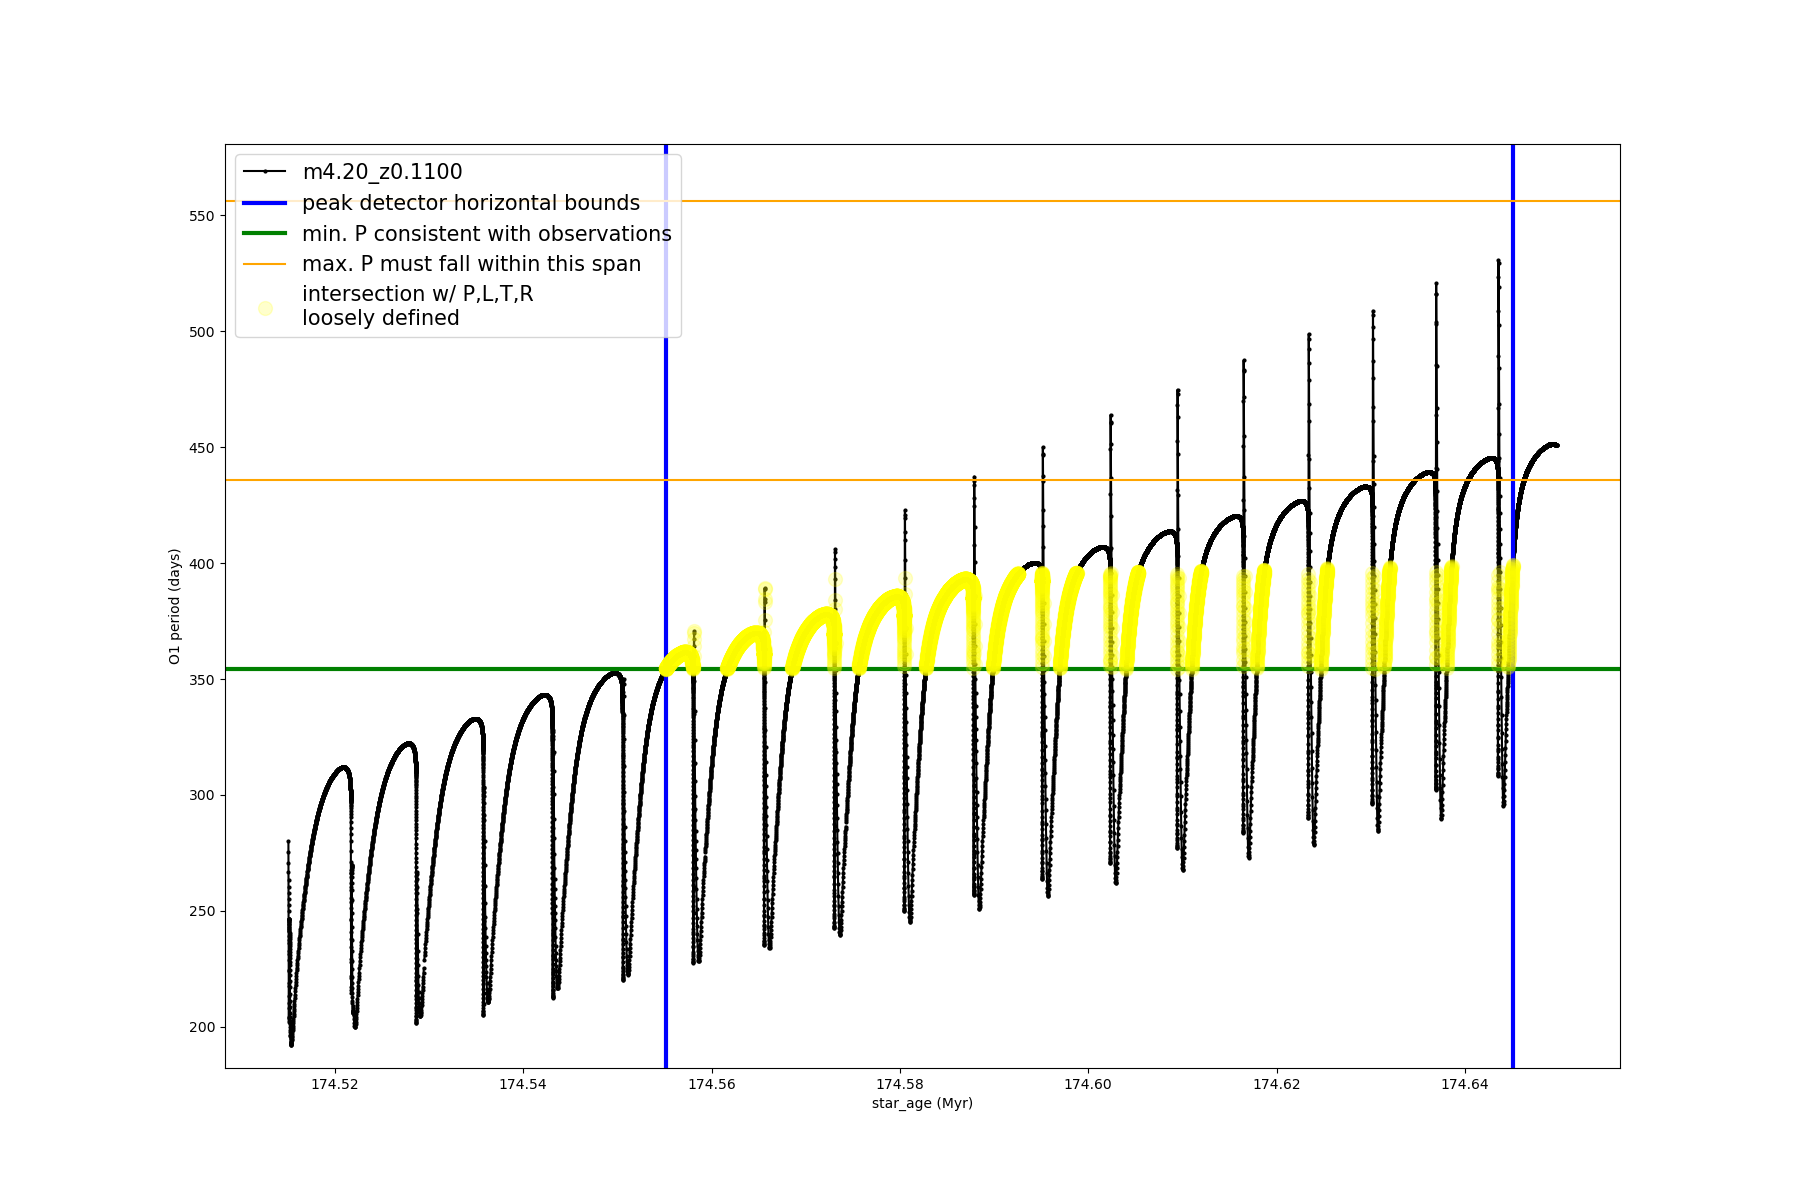Click 'max. P must fall within this span' label
1800x1200 pixels.
point(471,264)
